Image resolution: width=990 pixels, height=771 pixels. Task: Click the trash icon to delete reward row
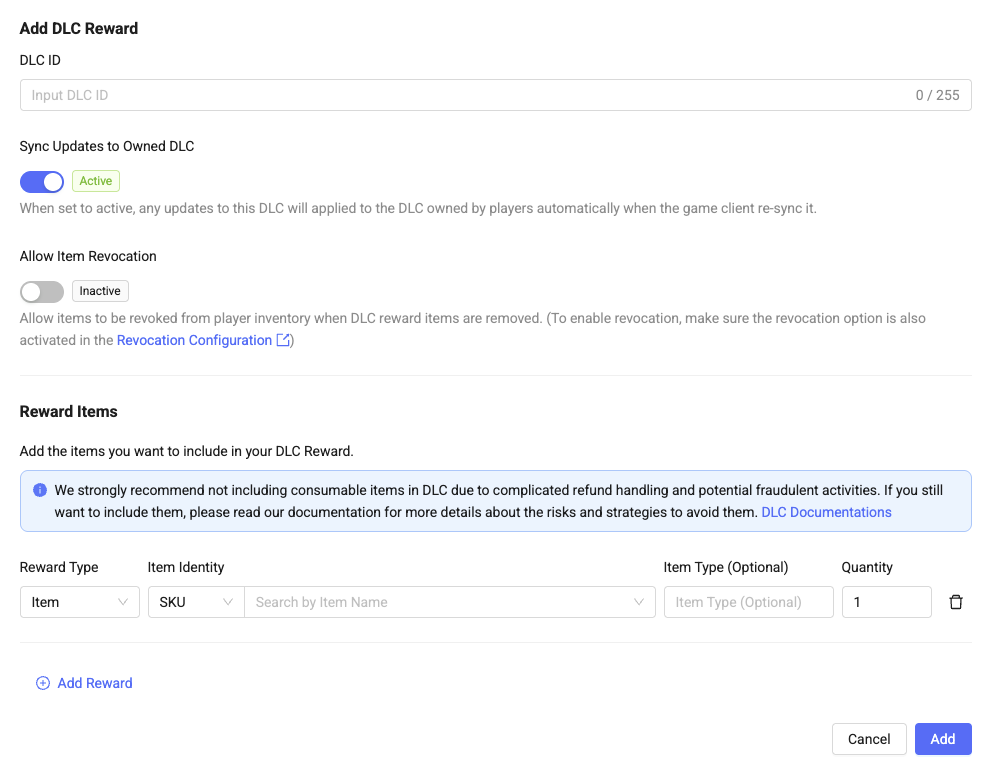point(956,602)
